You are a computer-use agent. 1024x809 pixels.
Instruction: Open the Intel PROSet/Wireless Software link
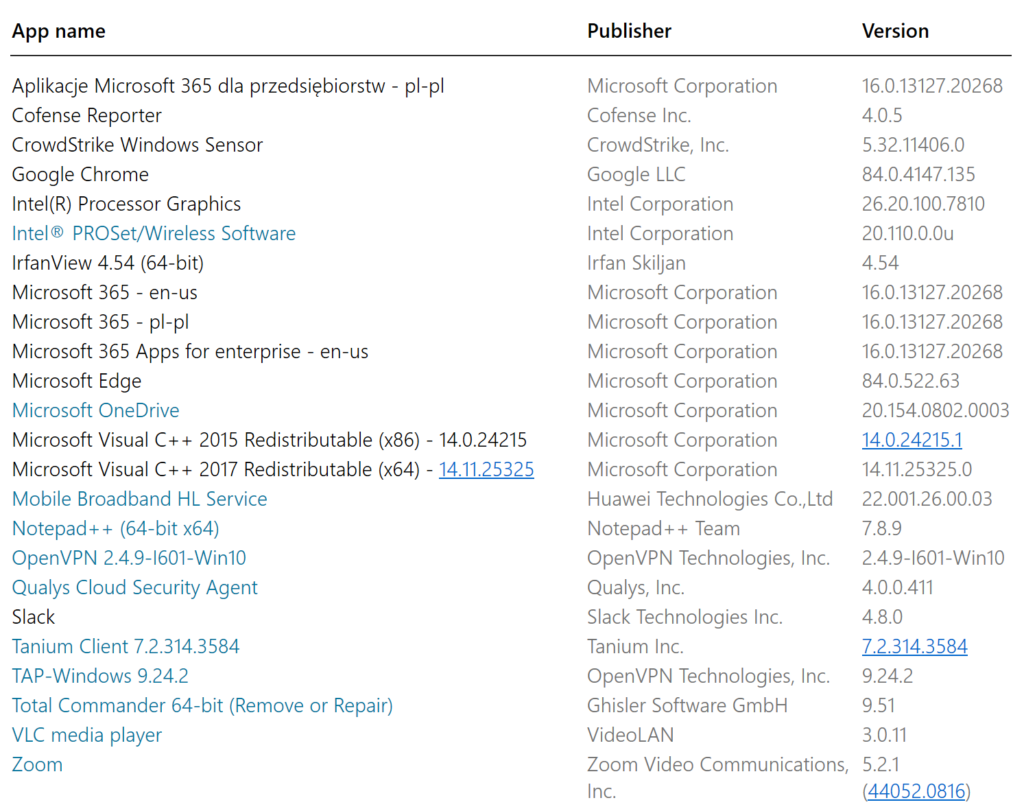pyautogui.click(x=153, y=233)
